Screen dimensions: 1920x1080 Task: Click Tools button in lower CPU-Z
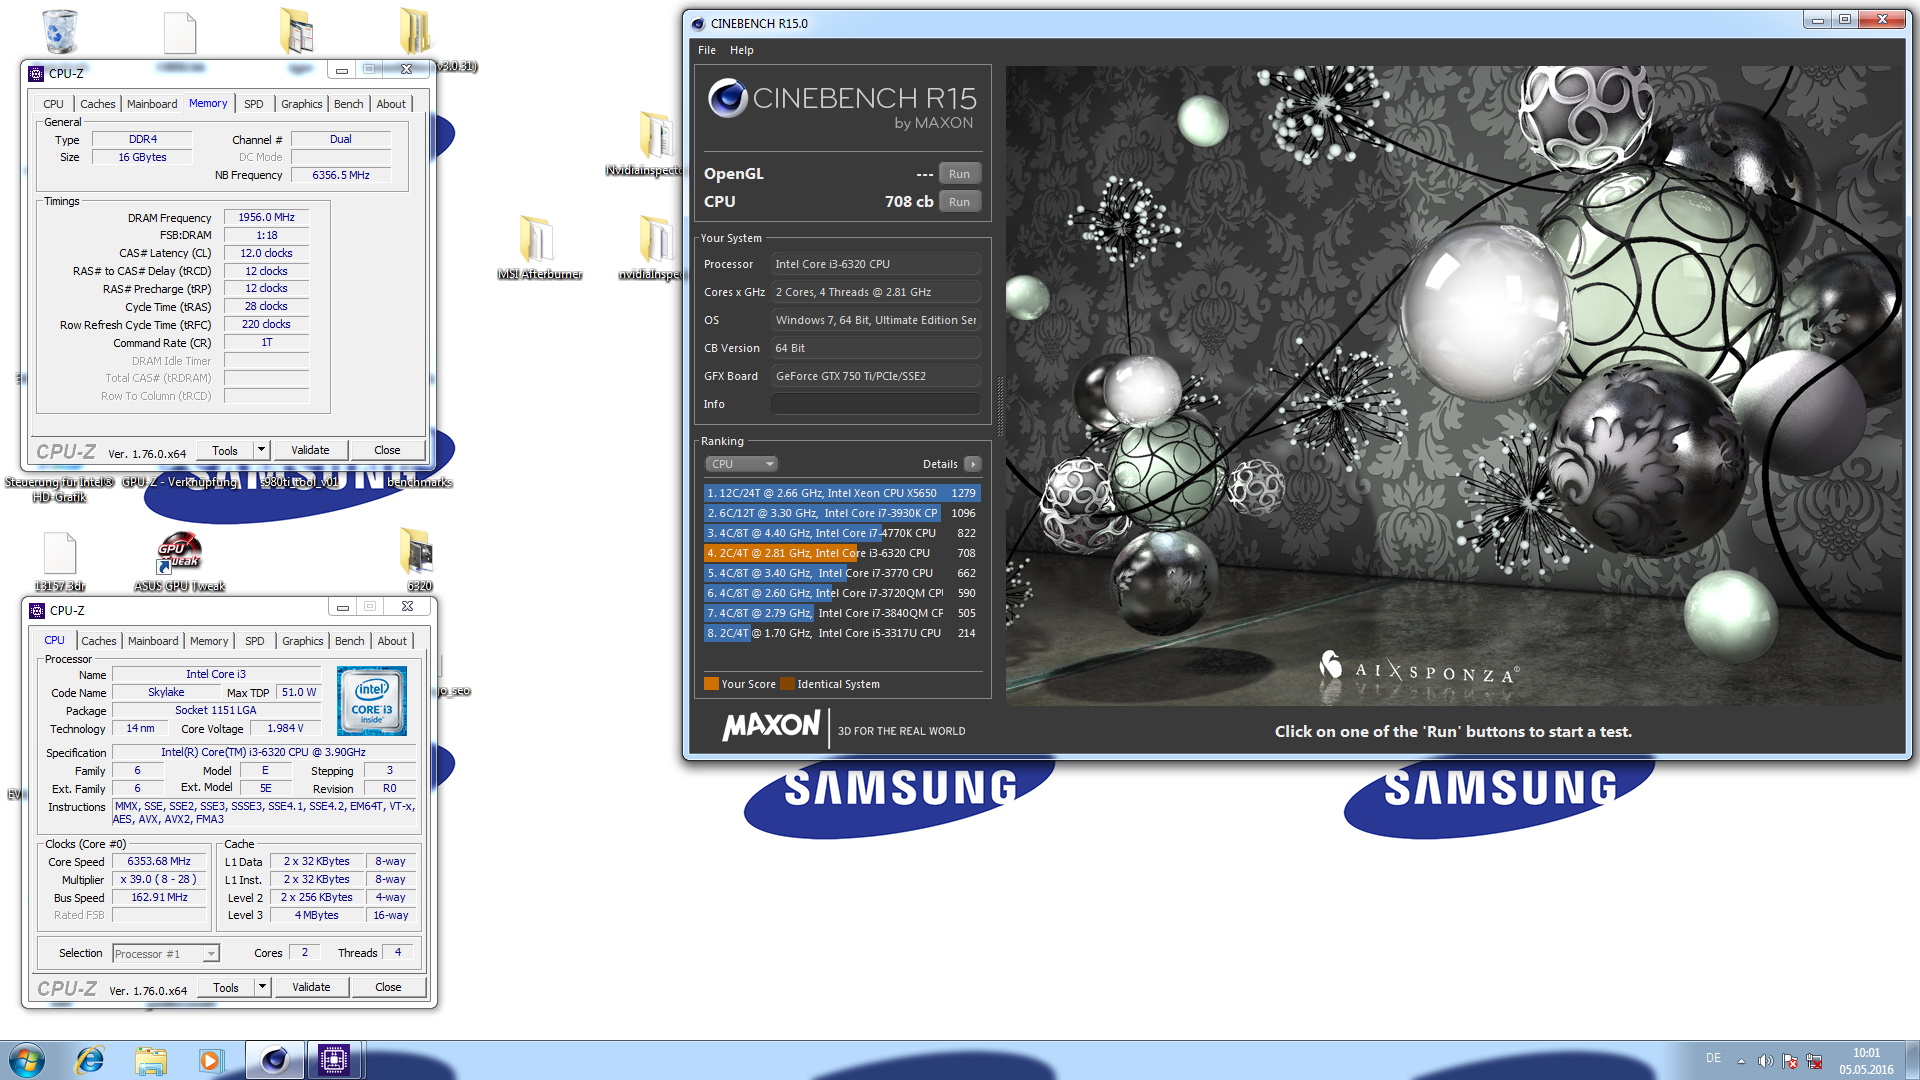[226, 987]
